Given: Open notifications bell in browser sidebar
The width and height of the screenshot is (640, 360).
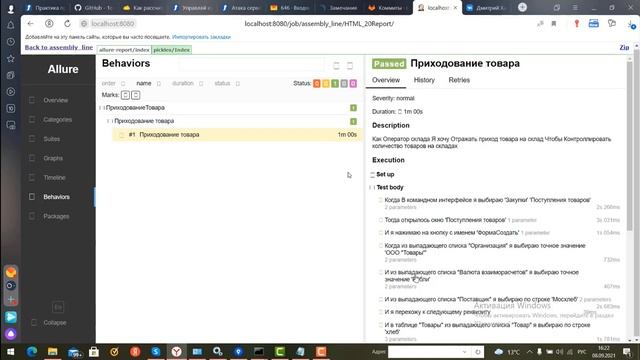Looking at the screenshot, I should (11, 25).
